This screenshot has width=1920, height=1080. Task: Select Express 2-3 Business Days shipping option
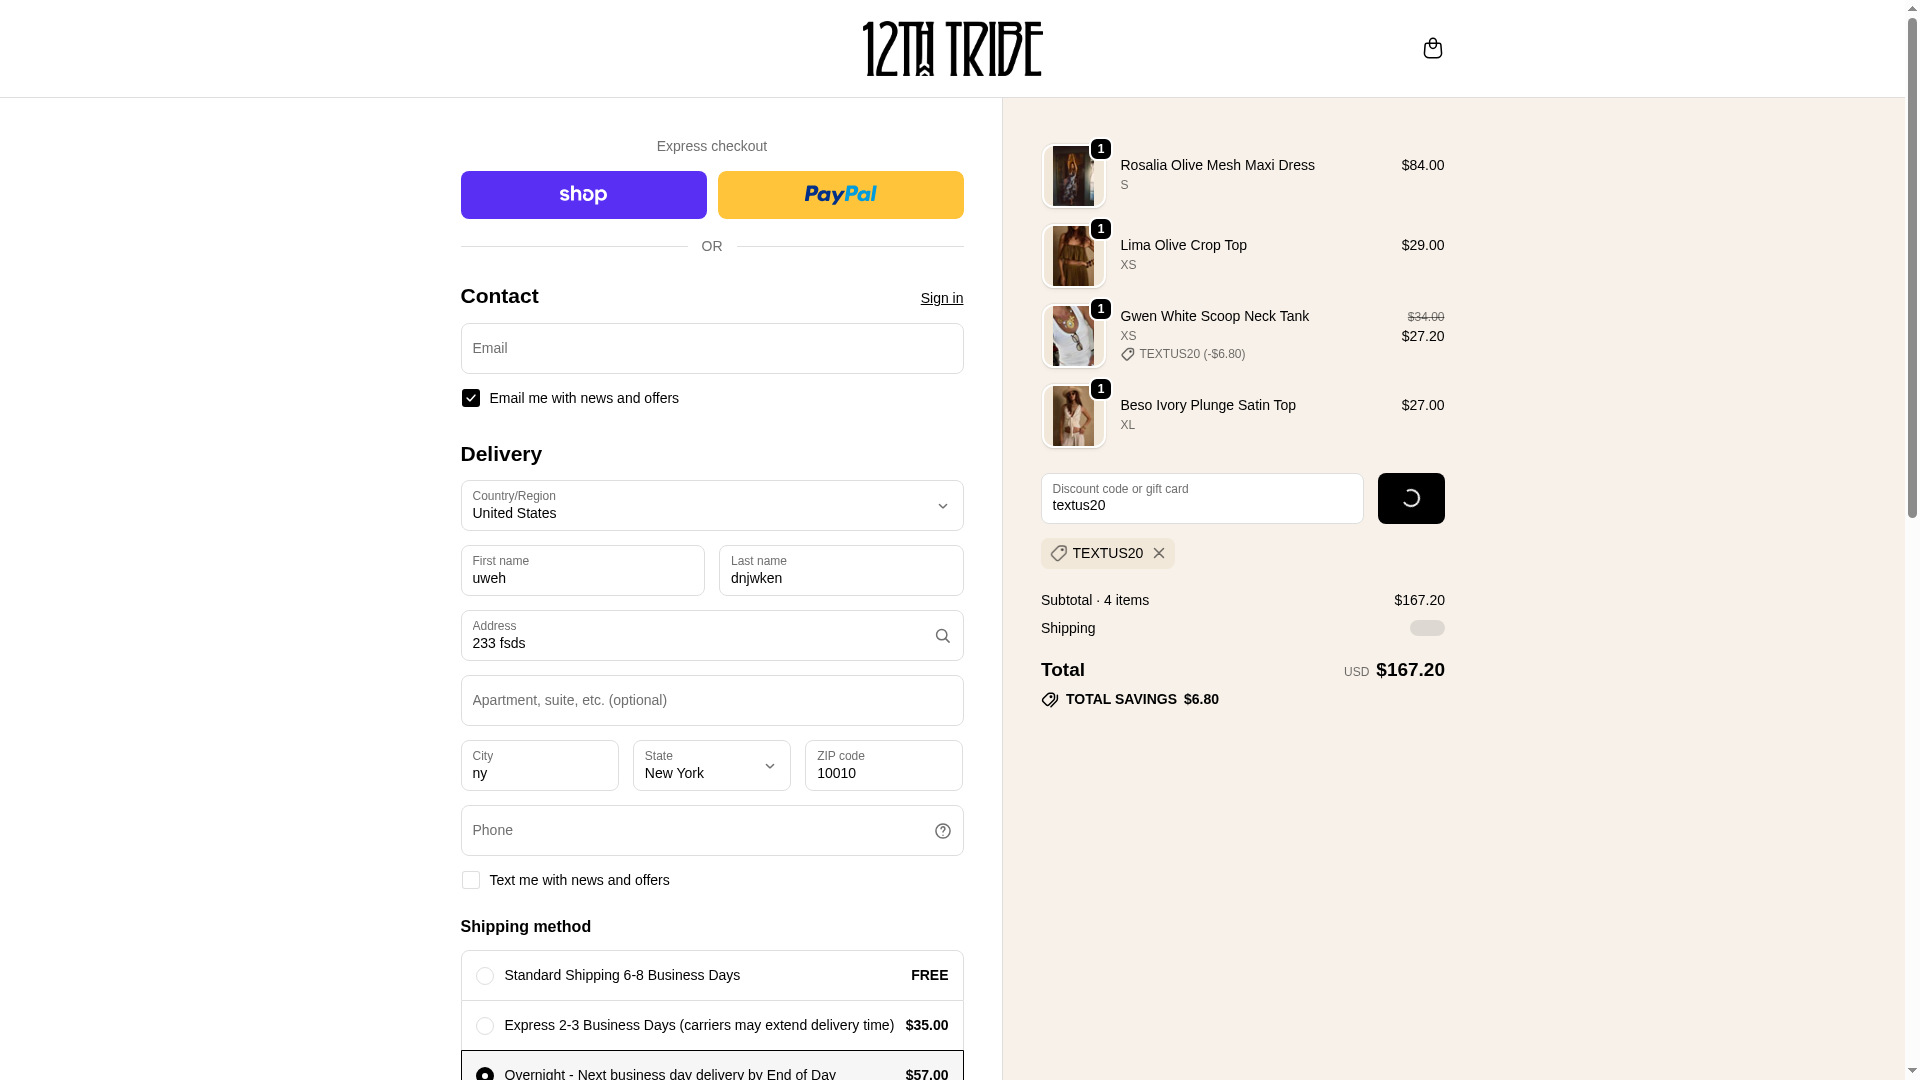coord(712,1025)
